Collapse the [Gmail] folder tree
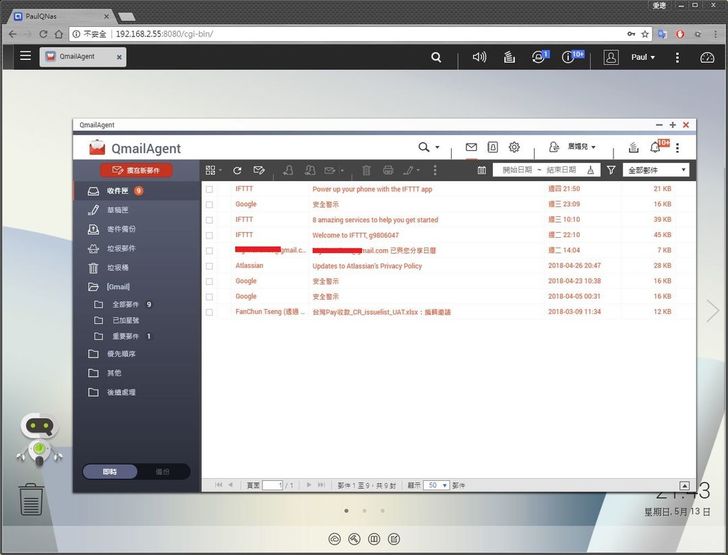Viewport: 728px width, 555px height. [93, 287]
